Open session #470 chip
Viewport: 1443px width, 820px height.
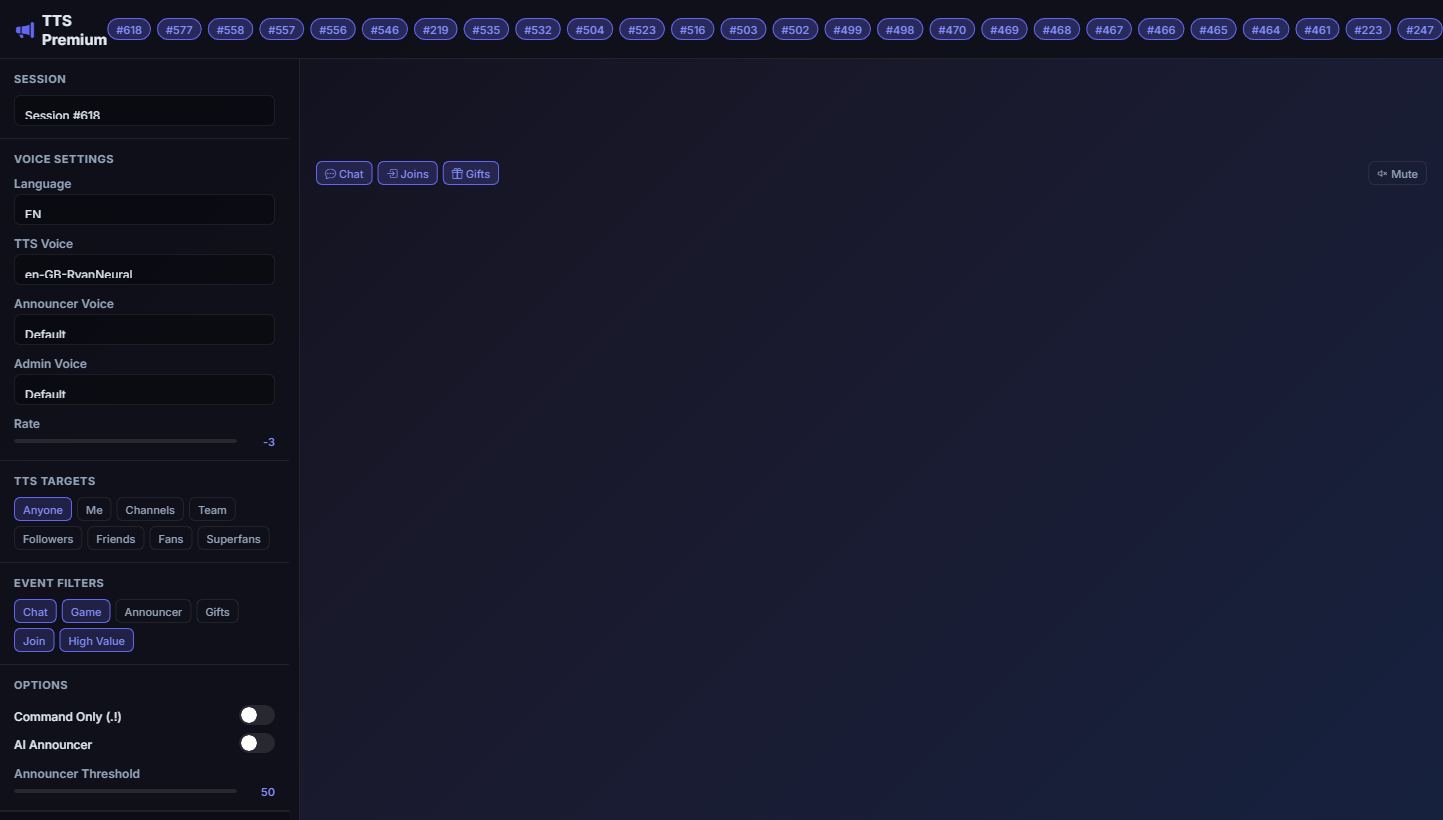coord(952,30)
